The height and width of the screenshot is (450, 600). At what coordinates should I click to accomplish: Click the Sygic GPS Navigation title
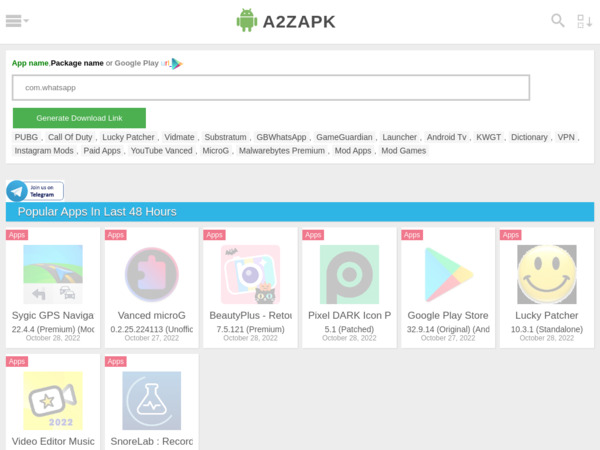53,316
